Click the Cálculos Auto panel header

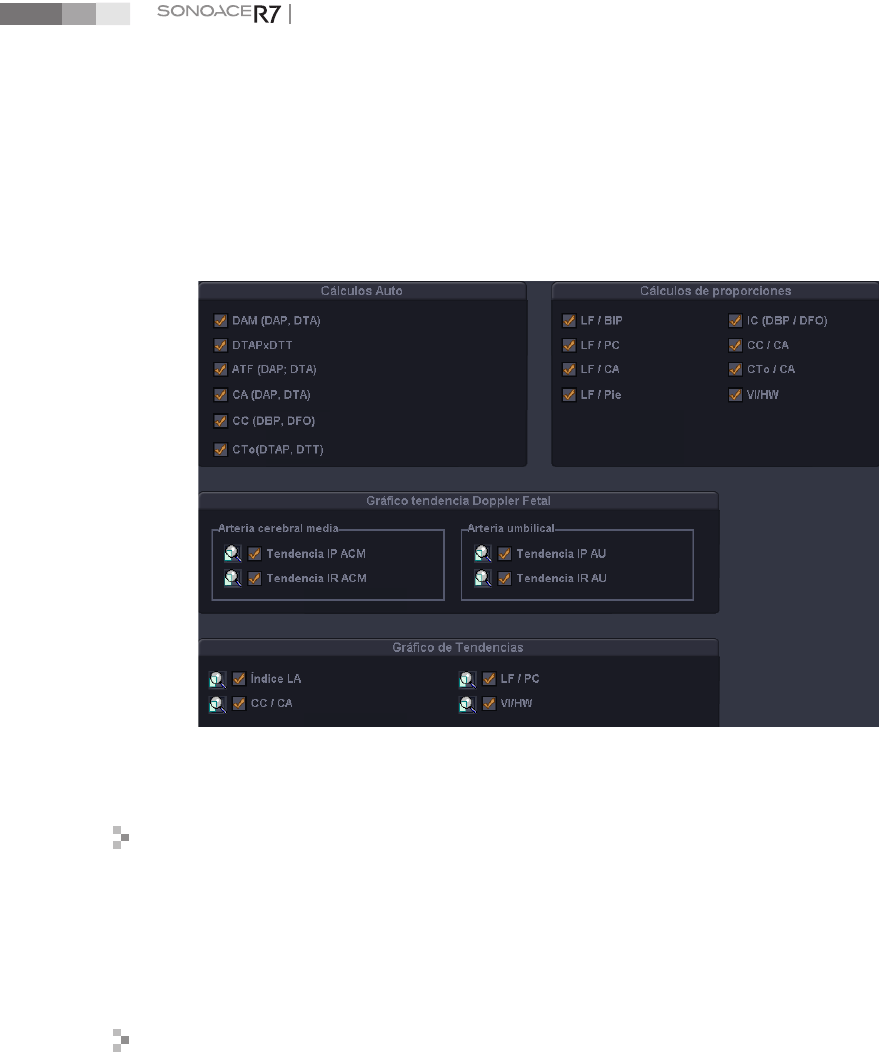click(362, 291)
